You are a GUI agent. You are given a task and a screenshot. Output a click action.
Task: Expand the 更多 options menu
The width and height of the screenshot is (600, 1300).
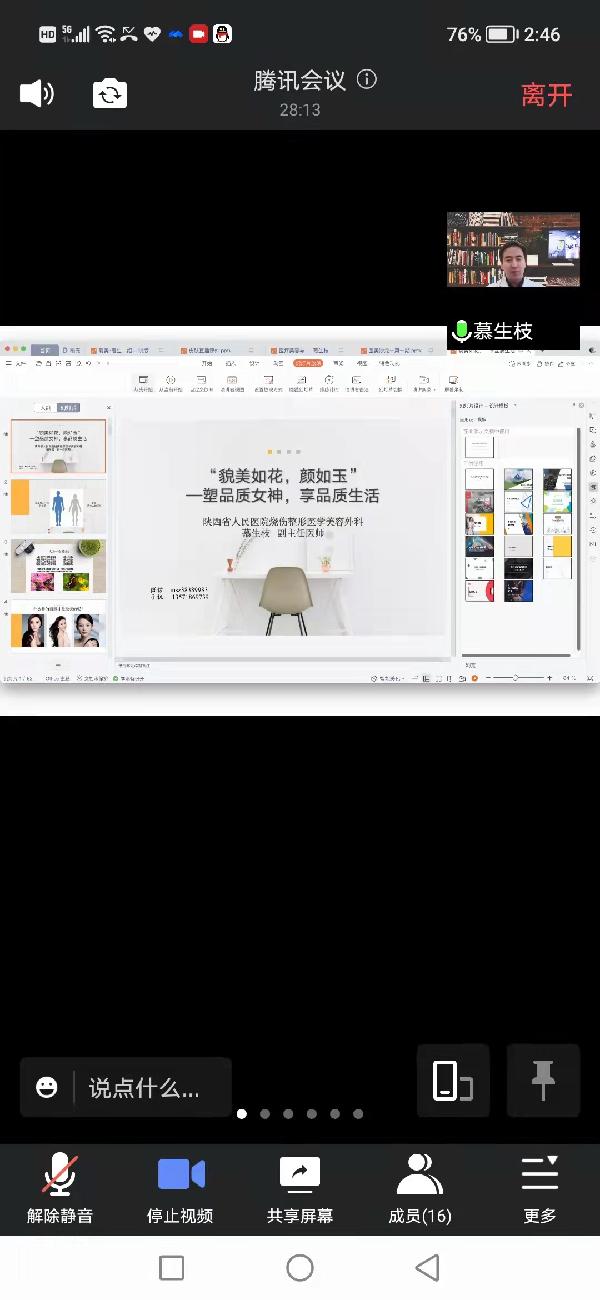540,1188
